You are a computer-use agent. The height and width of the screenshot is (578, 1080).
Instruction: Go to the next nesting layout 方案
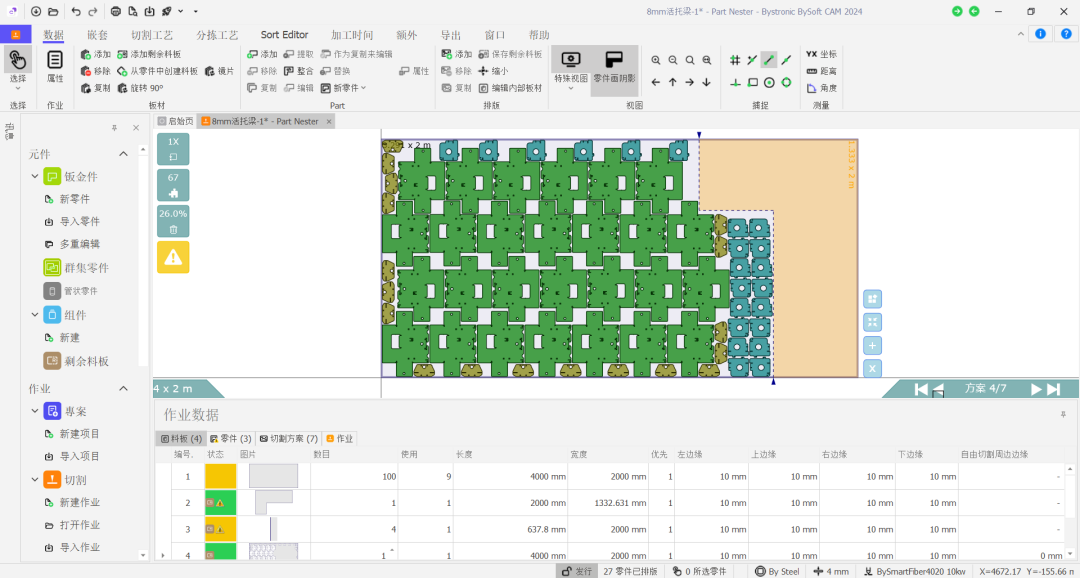point(1037,389)
